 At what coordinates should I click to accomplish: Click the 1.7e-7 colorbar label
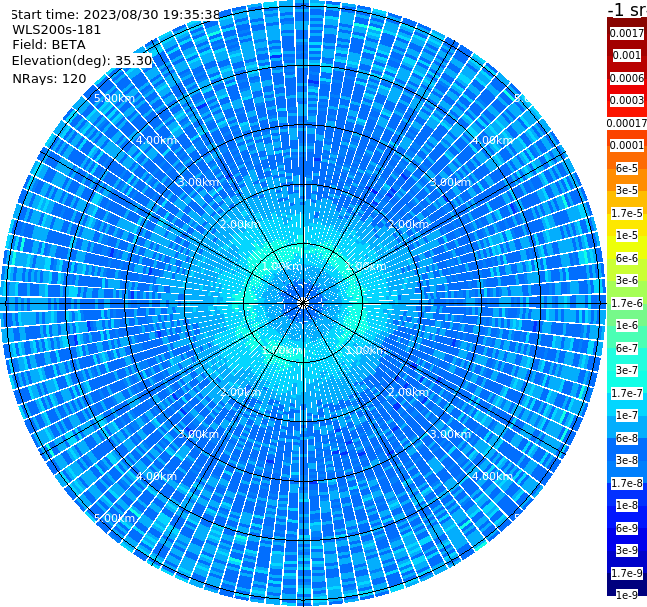pyautogui.click(x=627, y=393)
